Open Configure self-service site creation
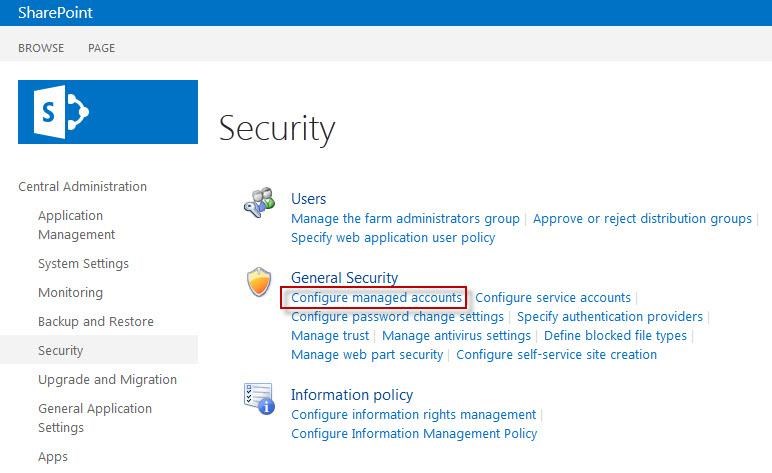 556,354
